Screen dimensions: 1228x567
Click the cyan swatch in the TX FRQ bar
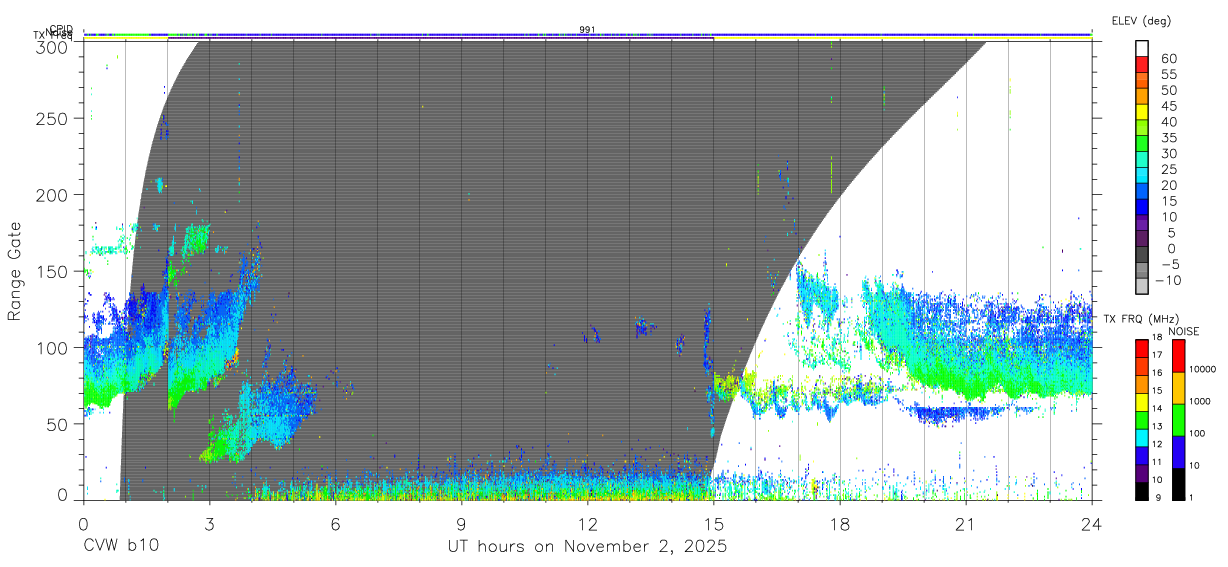(1142, 437)
